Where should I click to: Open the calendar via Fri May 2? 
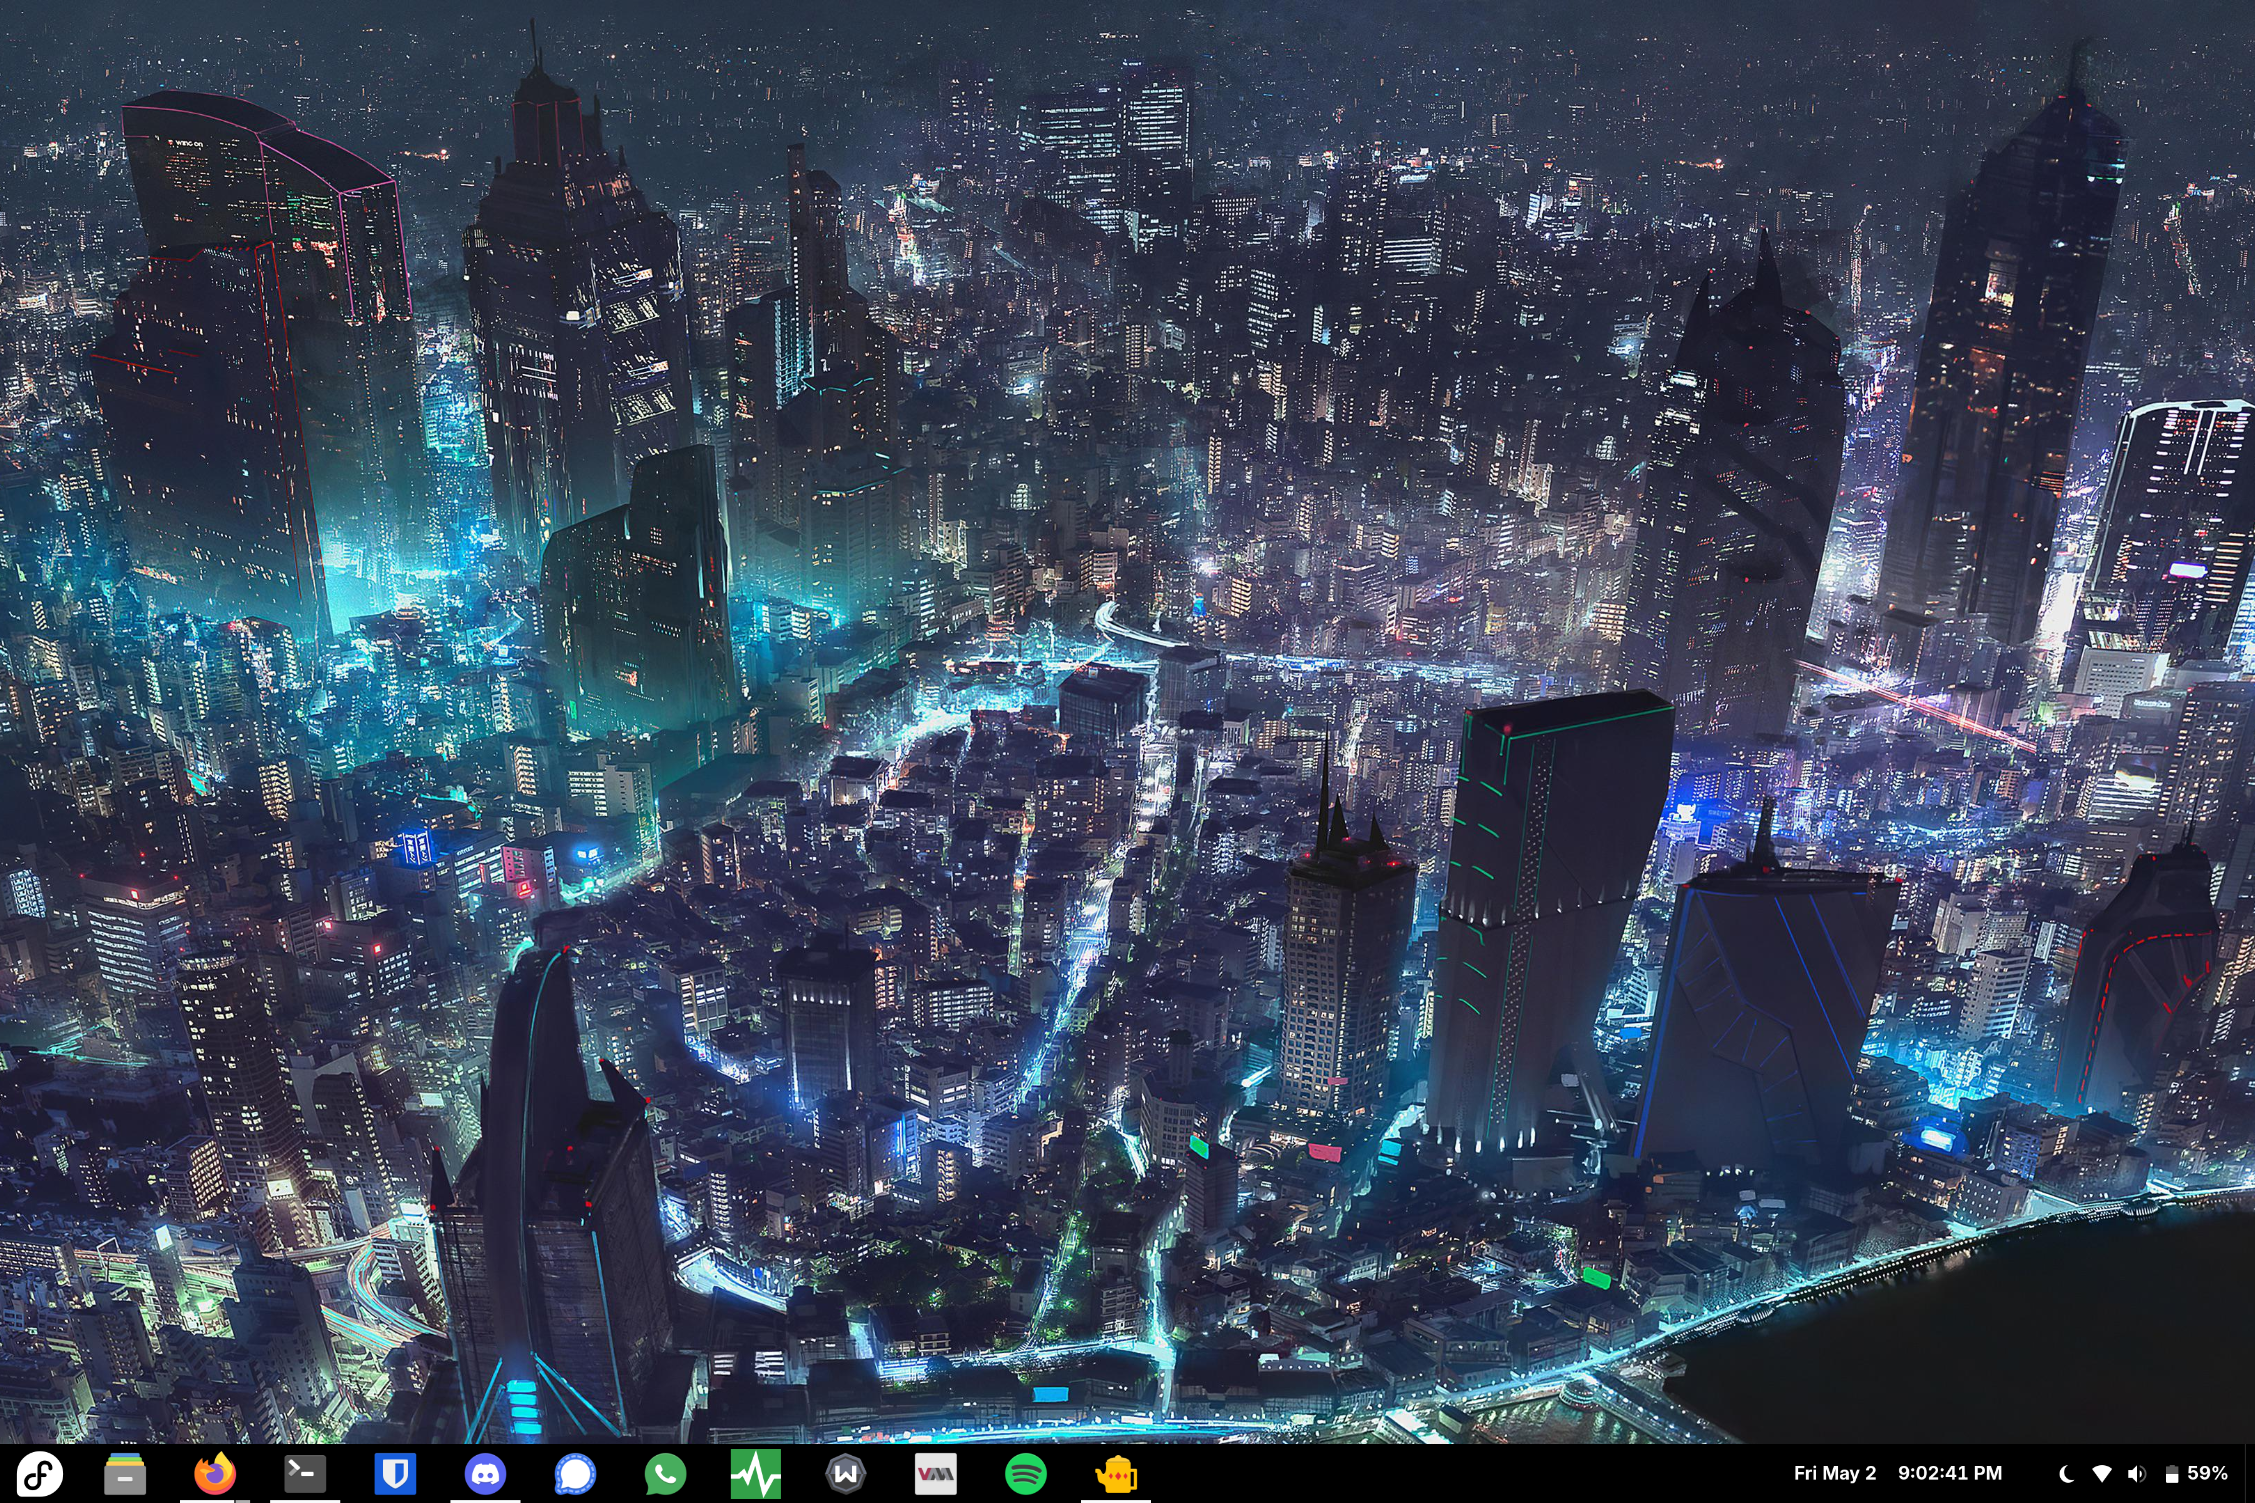point(1835,1473)
